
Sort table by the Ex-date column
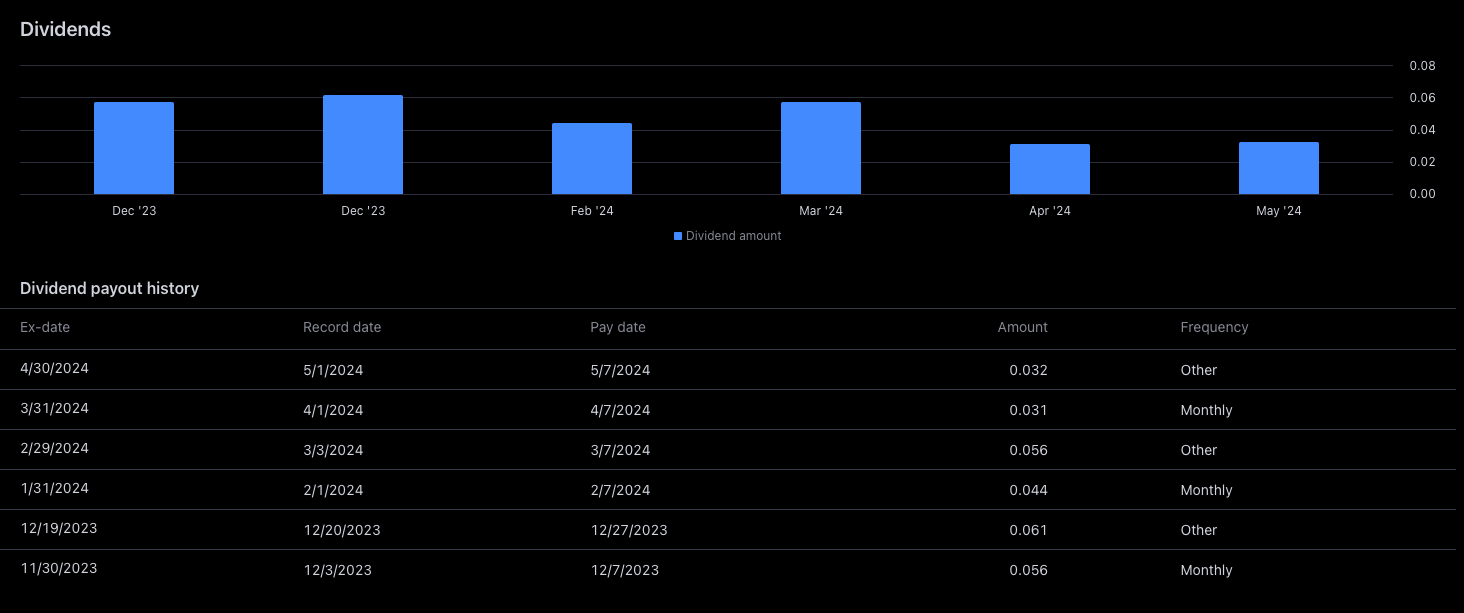tap(45, 327)
